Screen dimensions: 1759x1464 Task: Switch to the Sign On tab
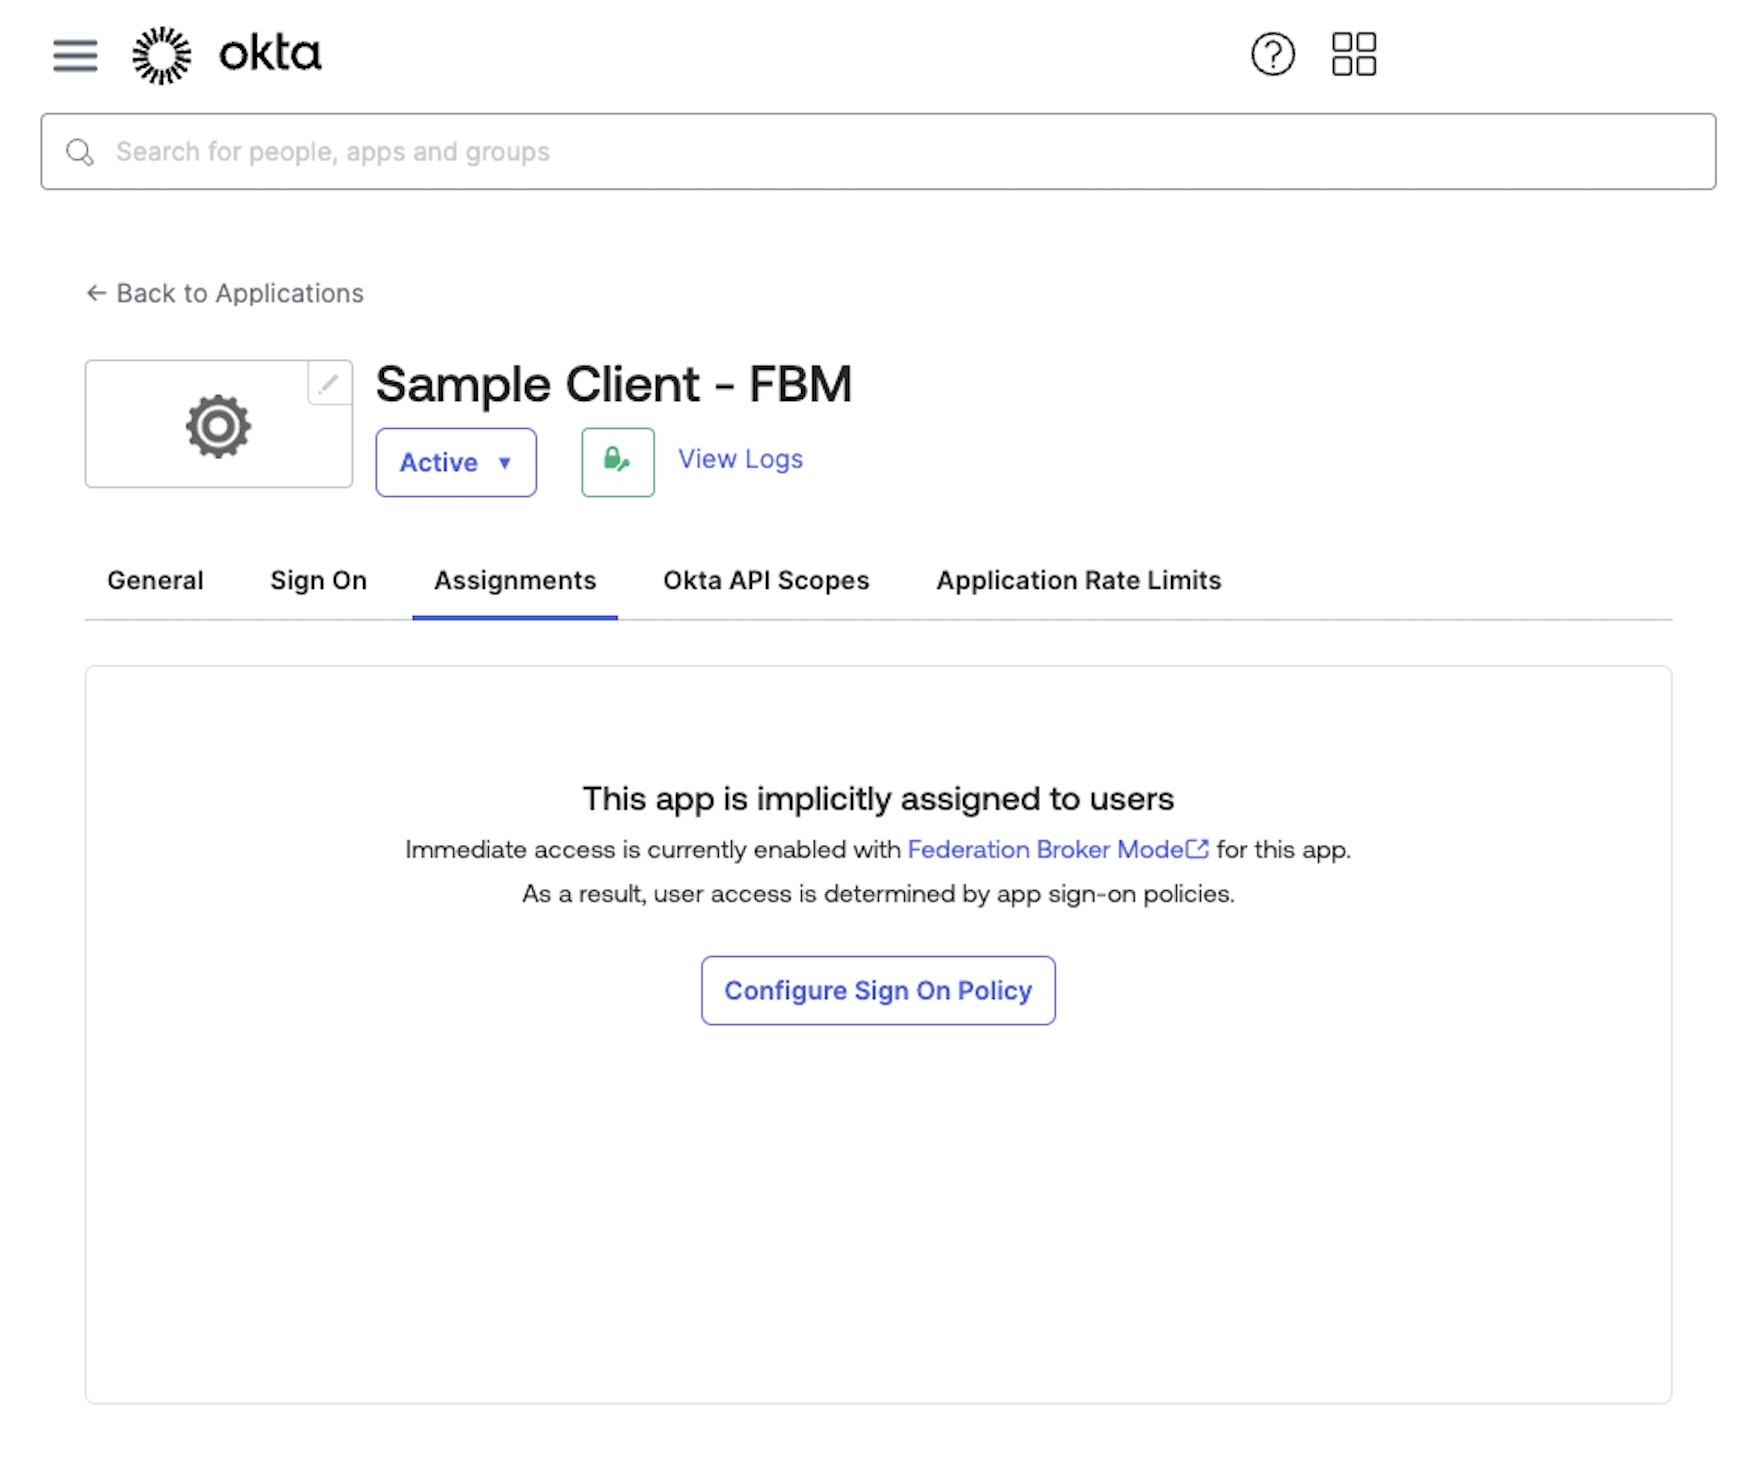[x=317, y=580]
